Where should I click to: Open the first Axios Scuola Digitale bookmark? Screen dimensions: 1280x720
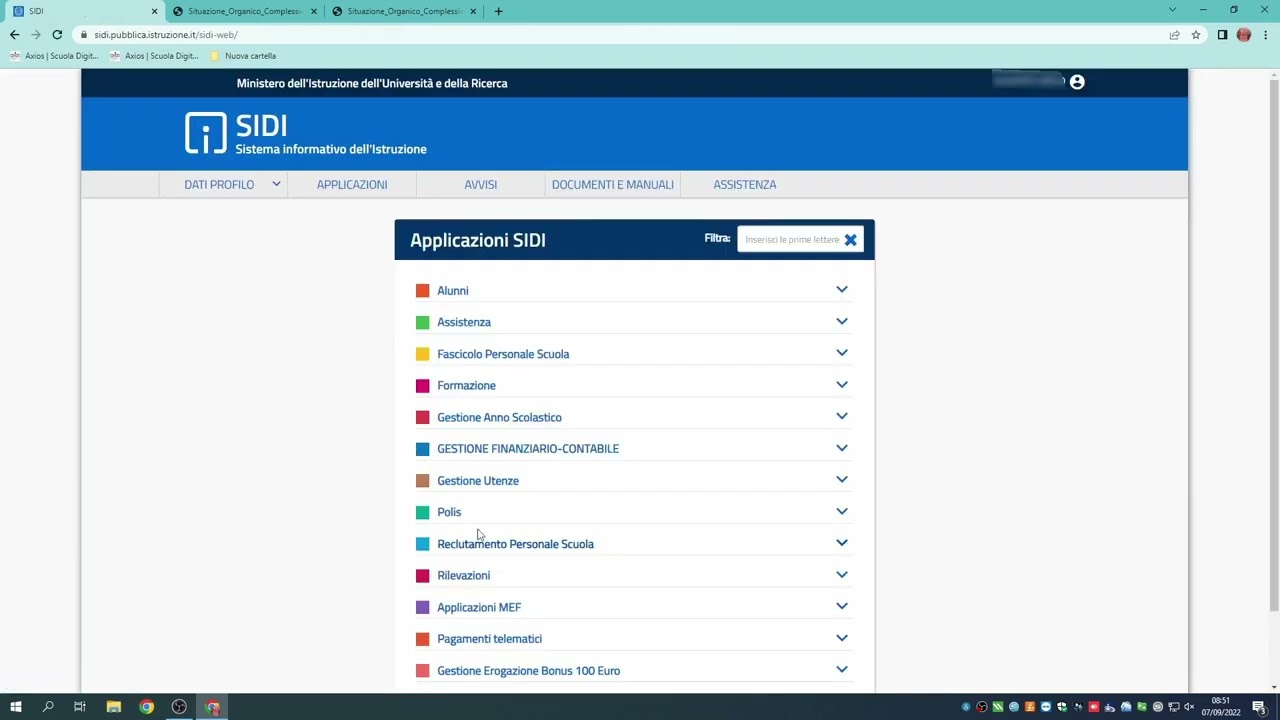pyautogui.click(x=54, y=56)
